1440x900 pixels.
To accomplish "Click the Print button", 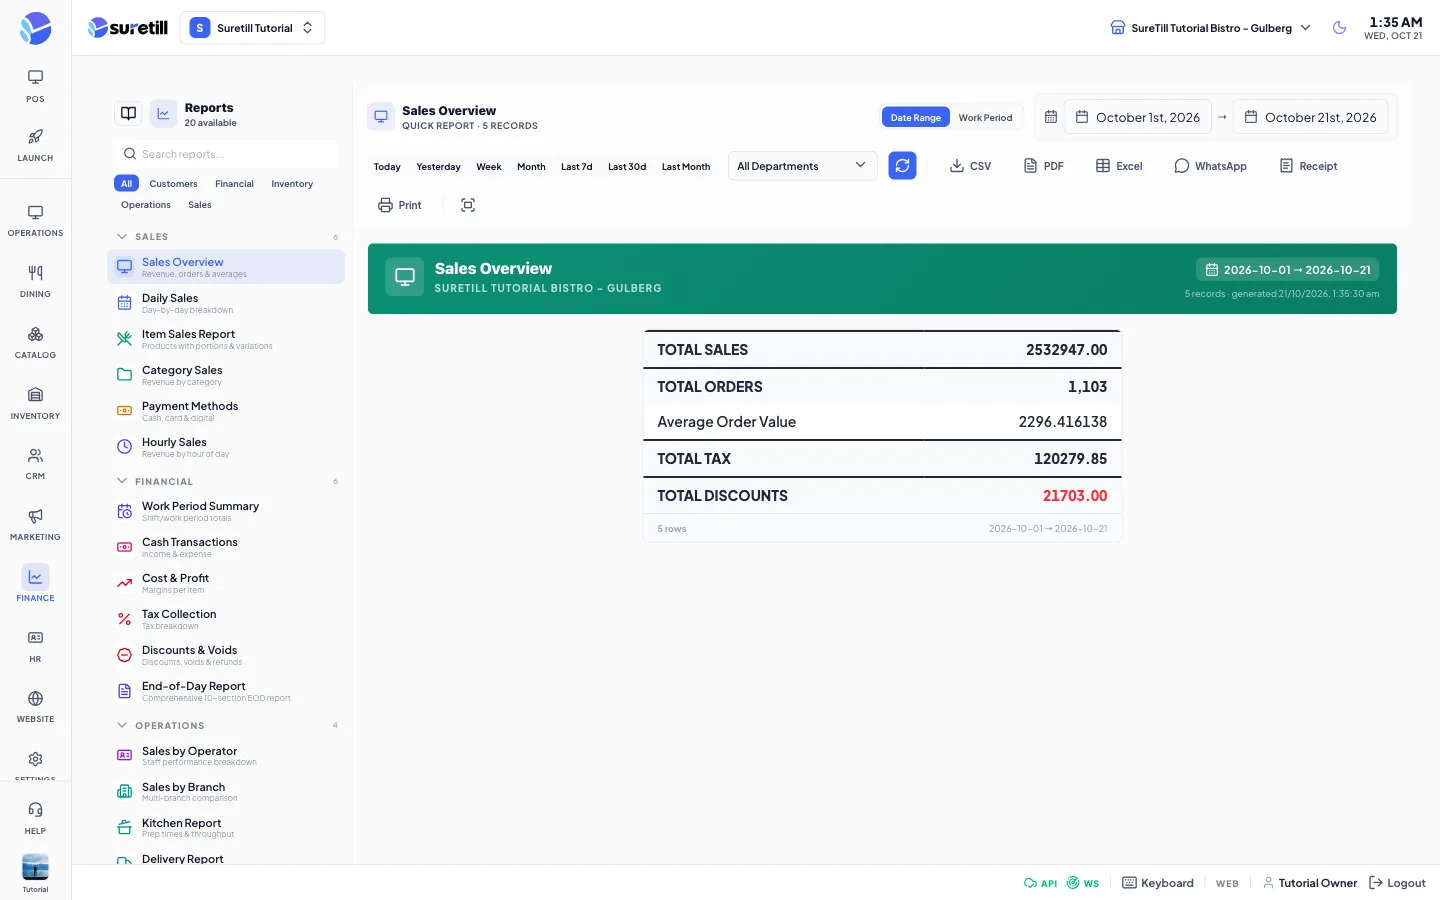I will click(399, 205).
